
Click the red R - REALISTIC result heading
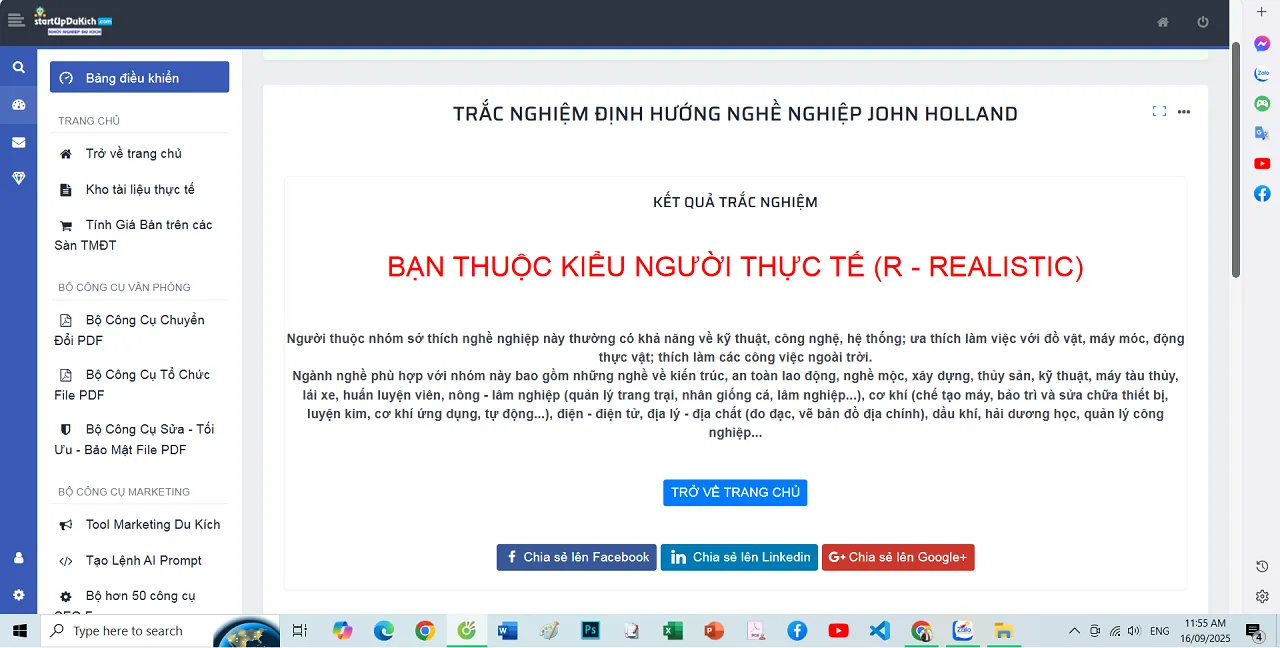735,267
